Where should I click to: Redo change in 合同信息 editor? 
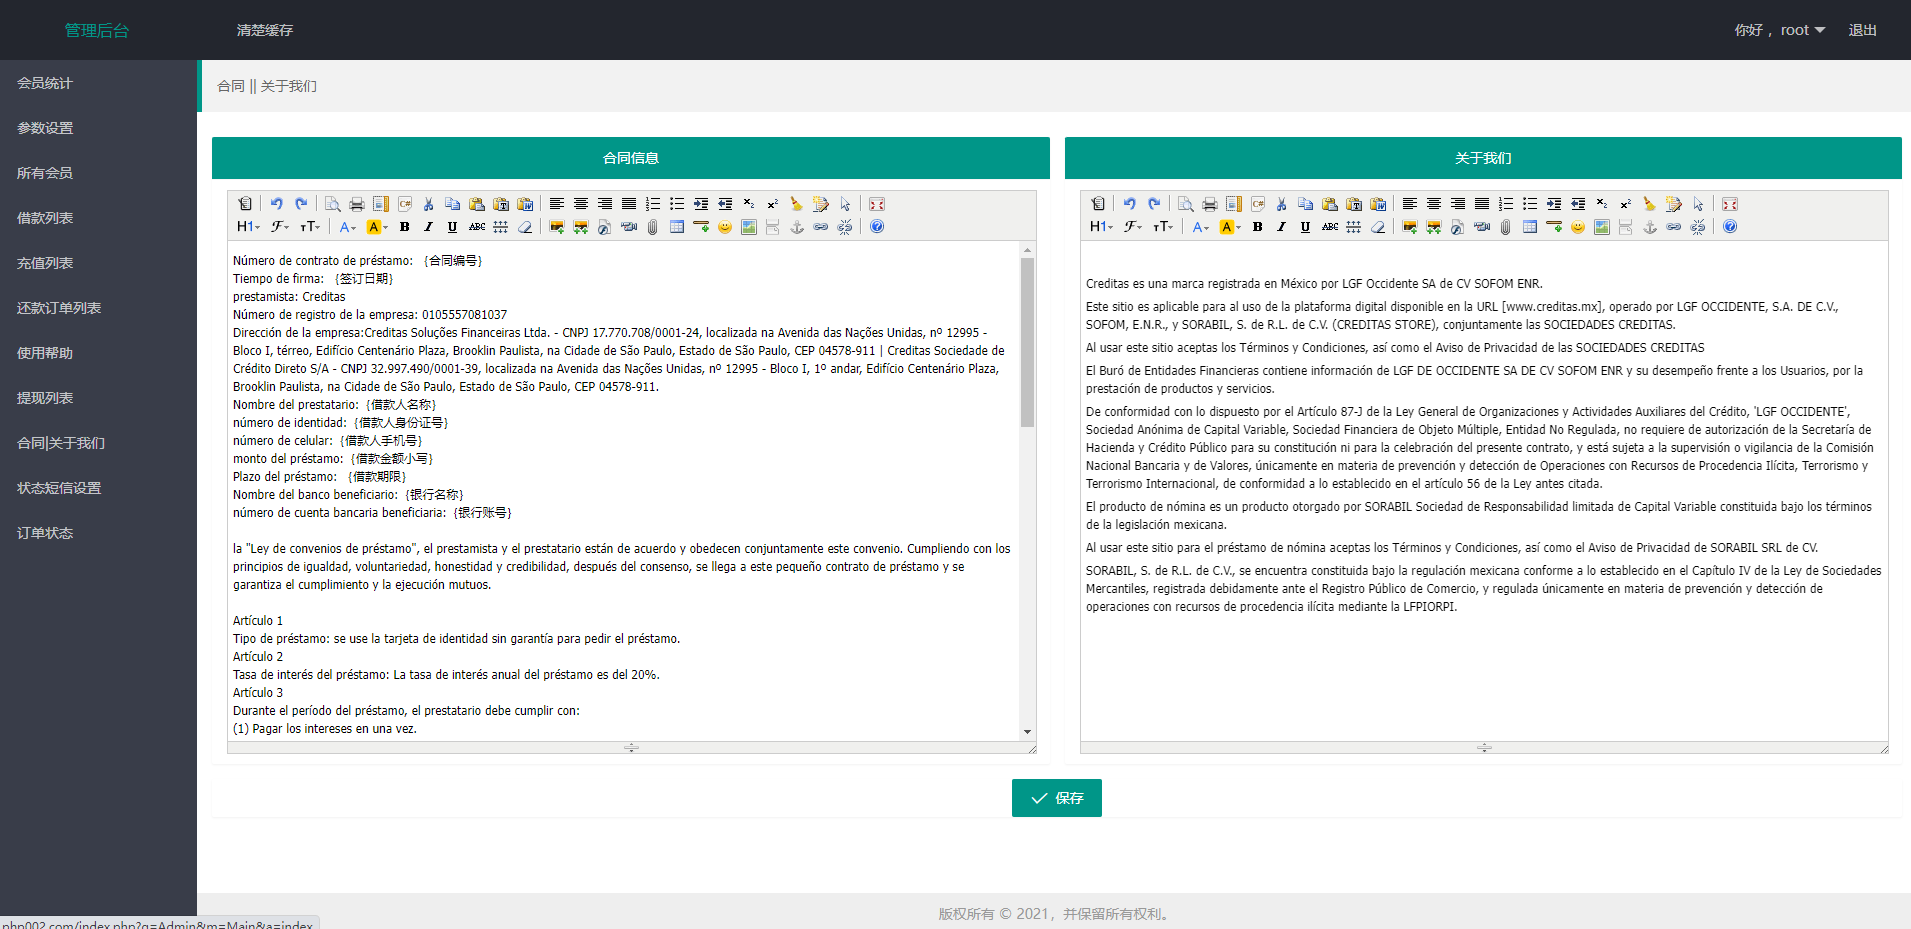pos(301,204)
